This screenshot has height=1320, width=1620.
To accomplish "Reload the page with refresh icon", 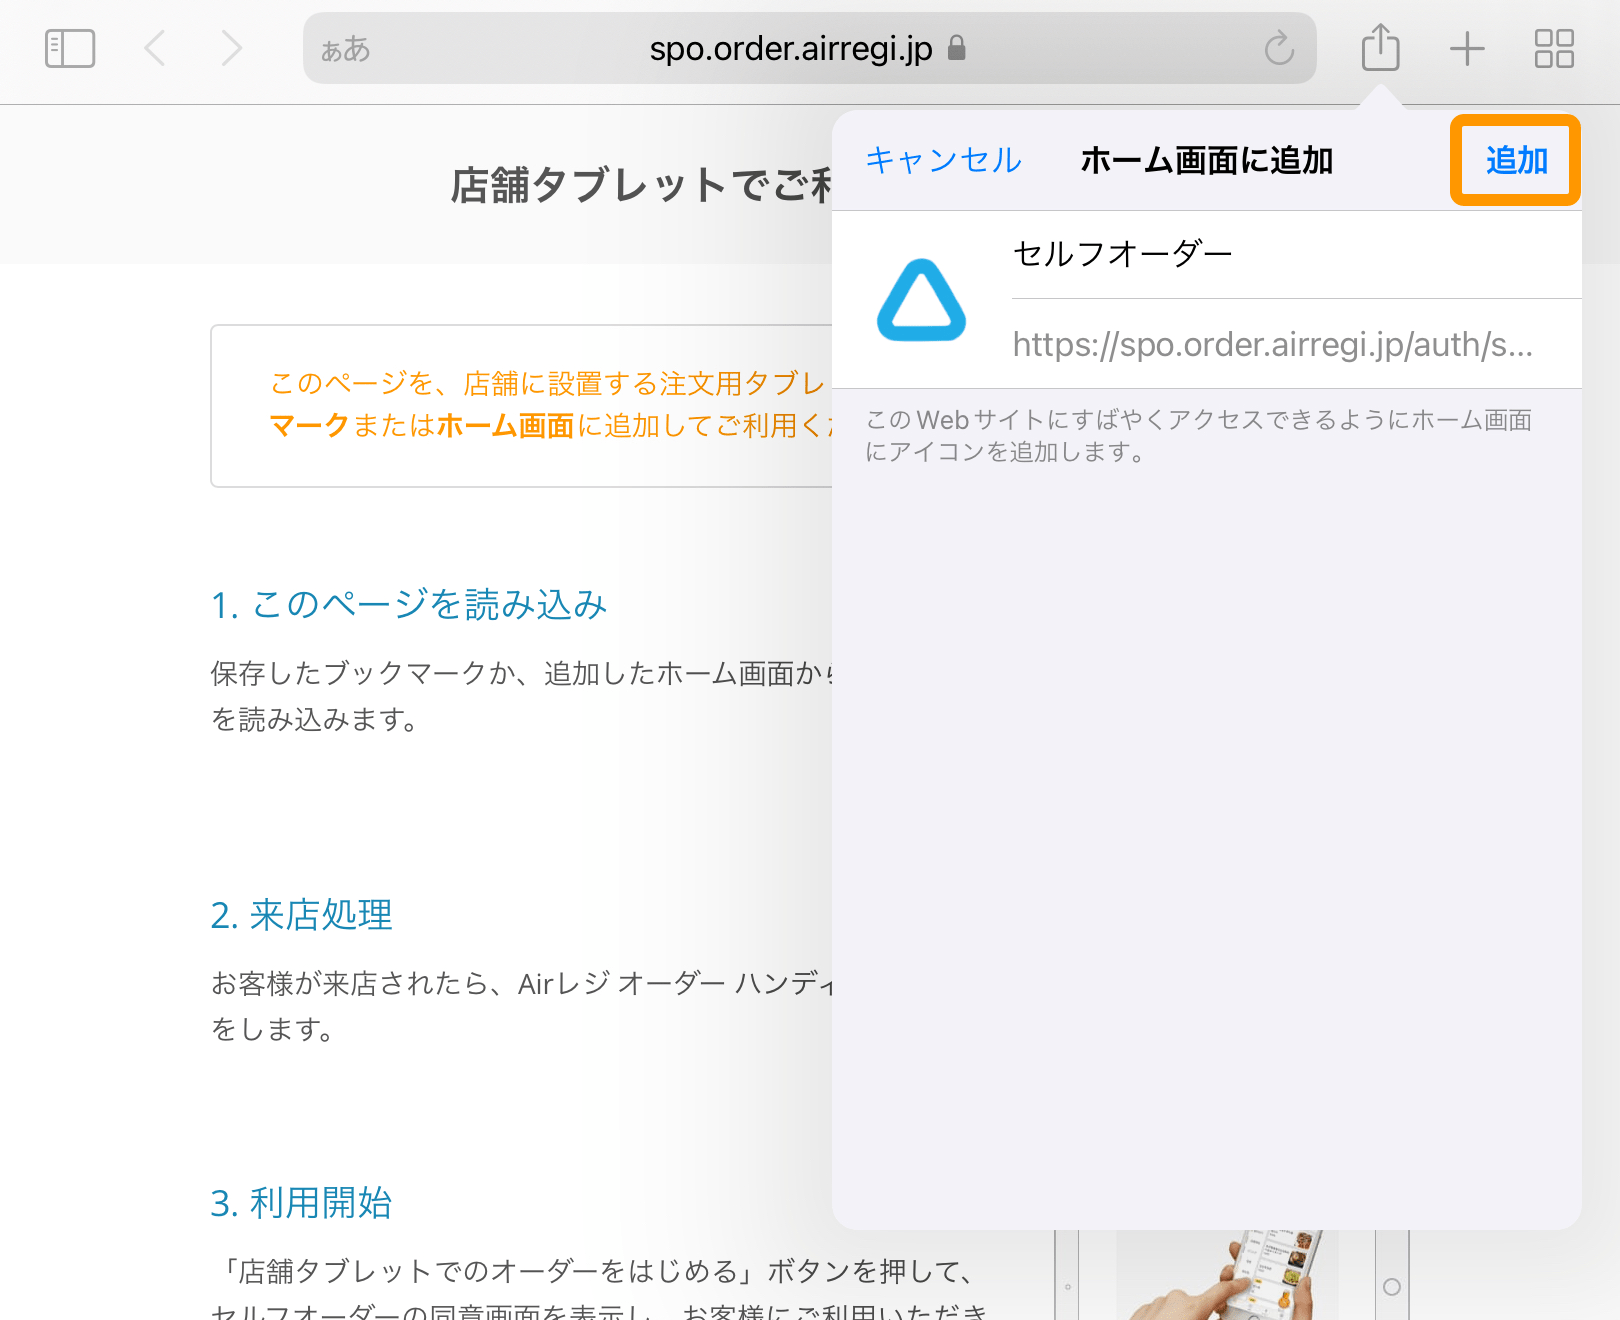I will pyautogui.click(x=1279, y=48).
